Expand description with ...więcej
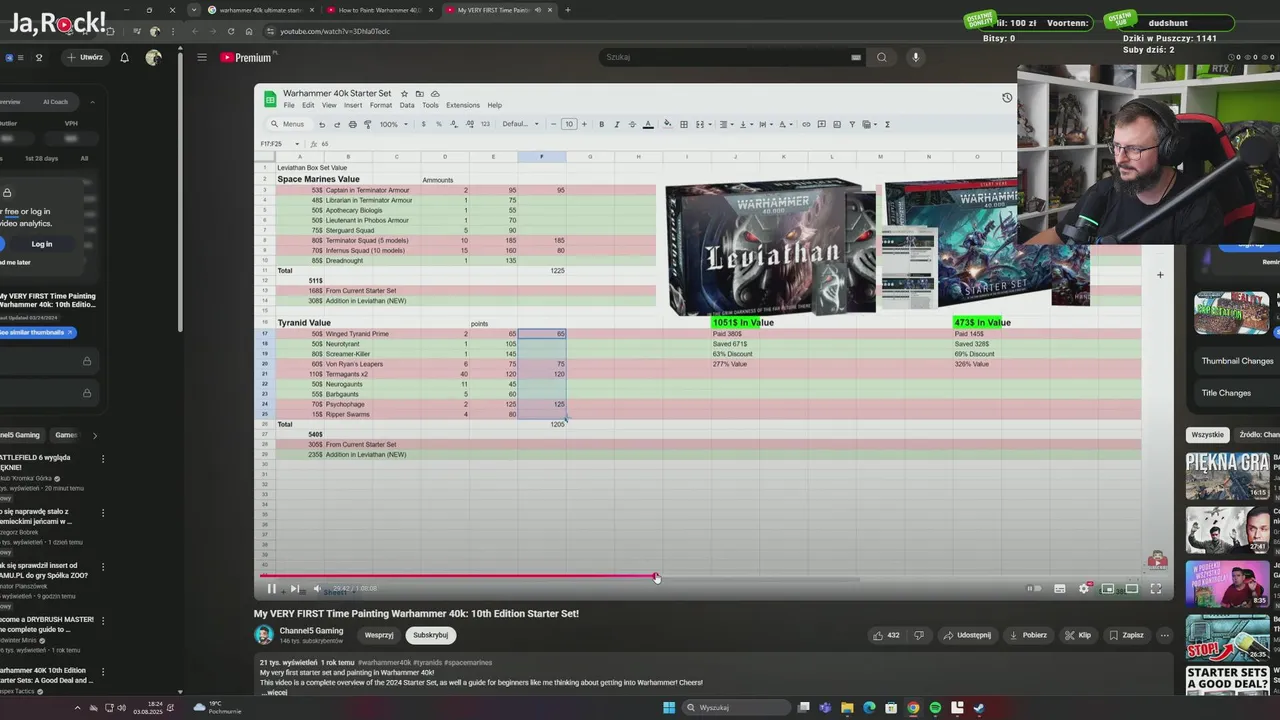 pos(273,692)
